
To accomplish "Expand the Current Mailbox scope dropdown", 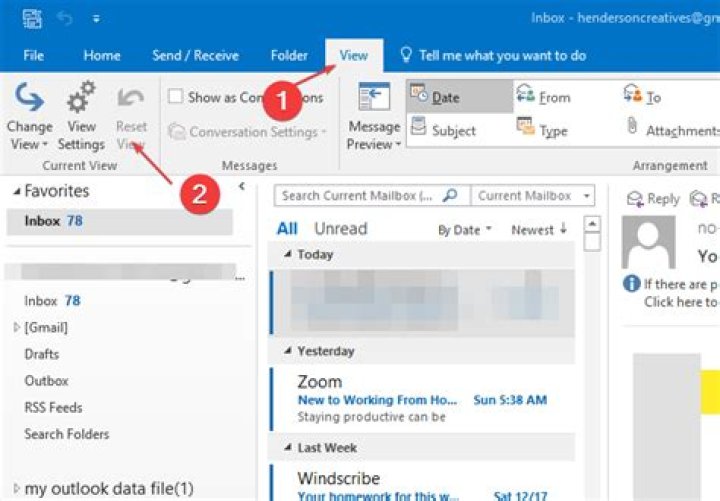I will (533, 196).
